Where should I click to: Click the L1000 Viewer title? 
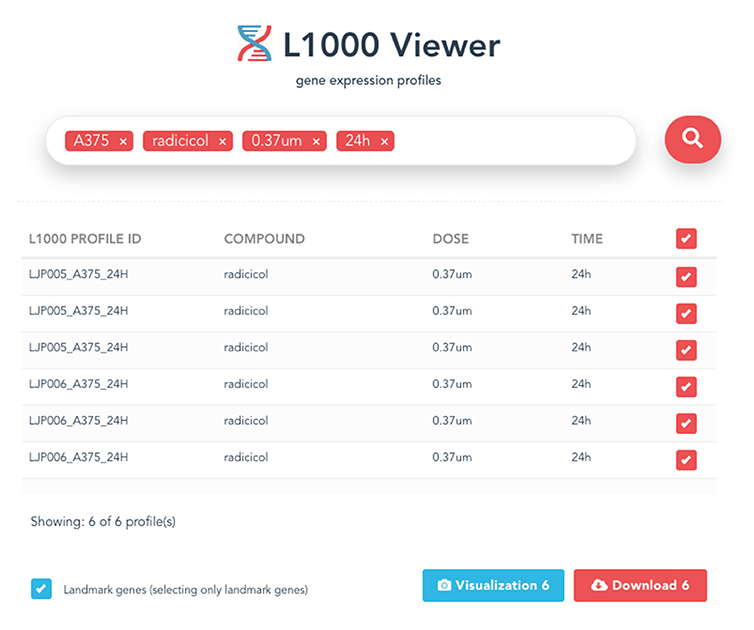click(x=391, y=45)
